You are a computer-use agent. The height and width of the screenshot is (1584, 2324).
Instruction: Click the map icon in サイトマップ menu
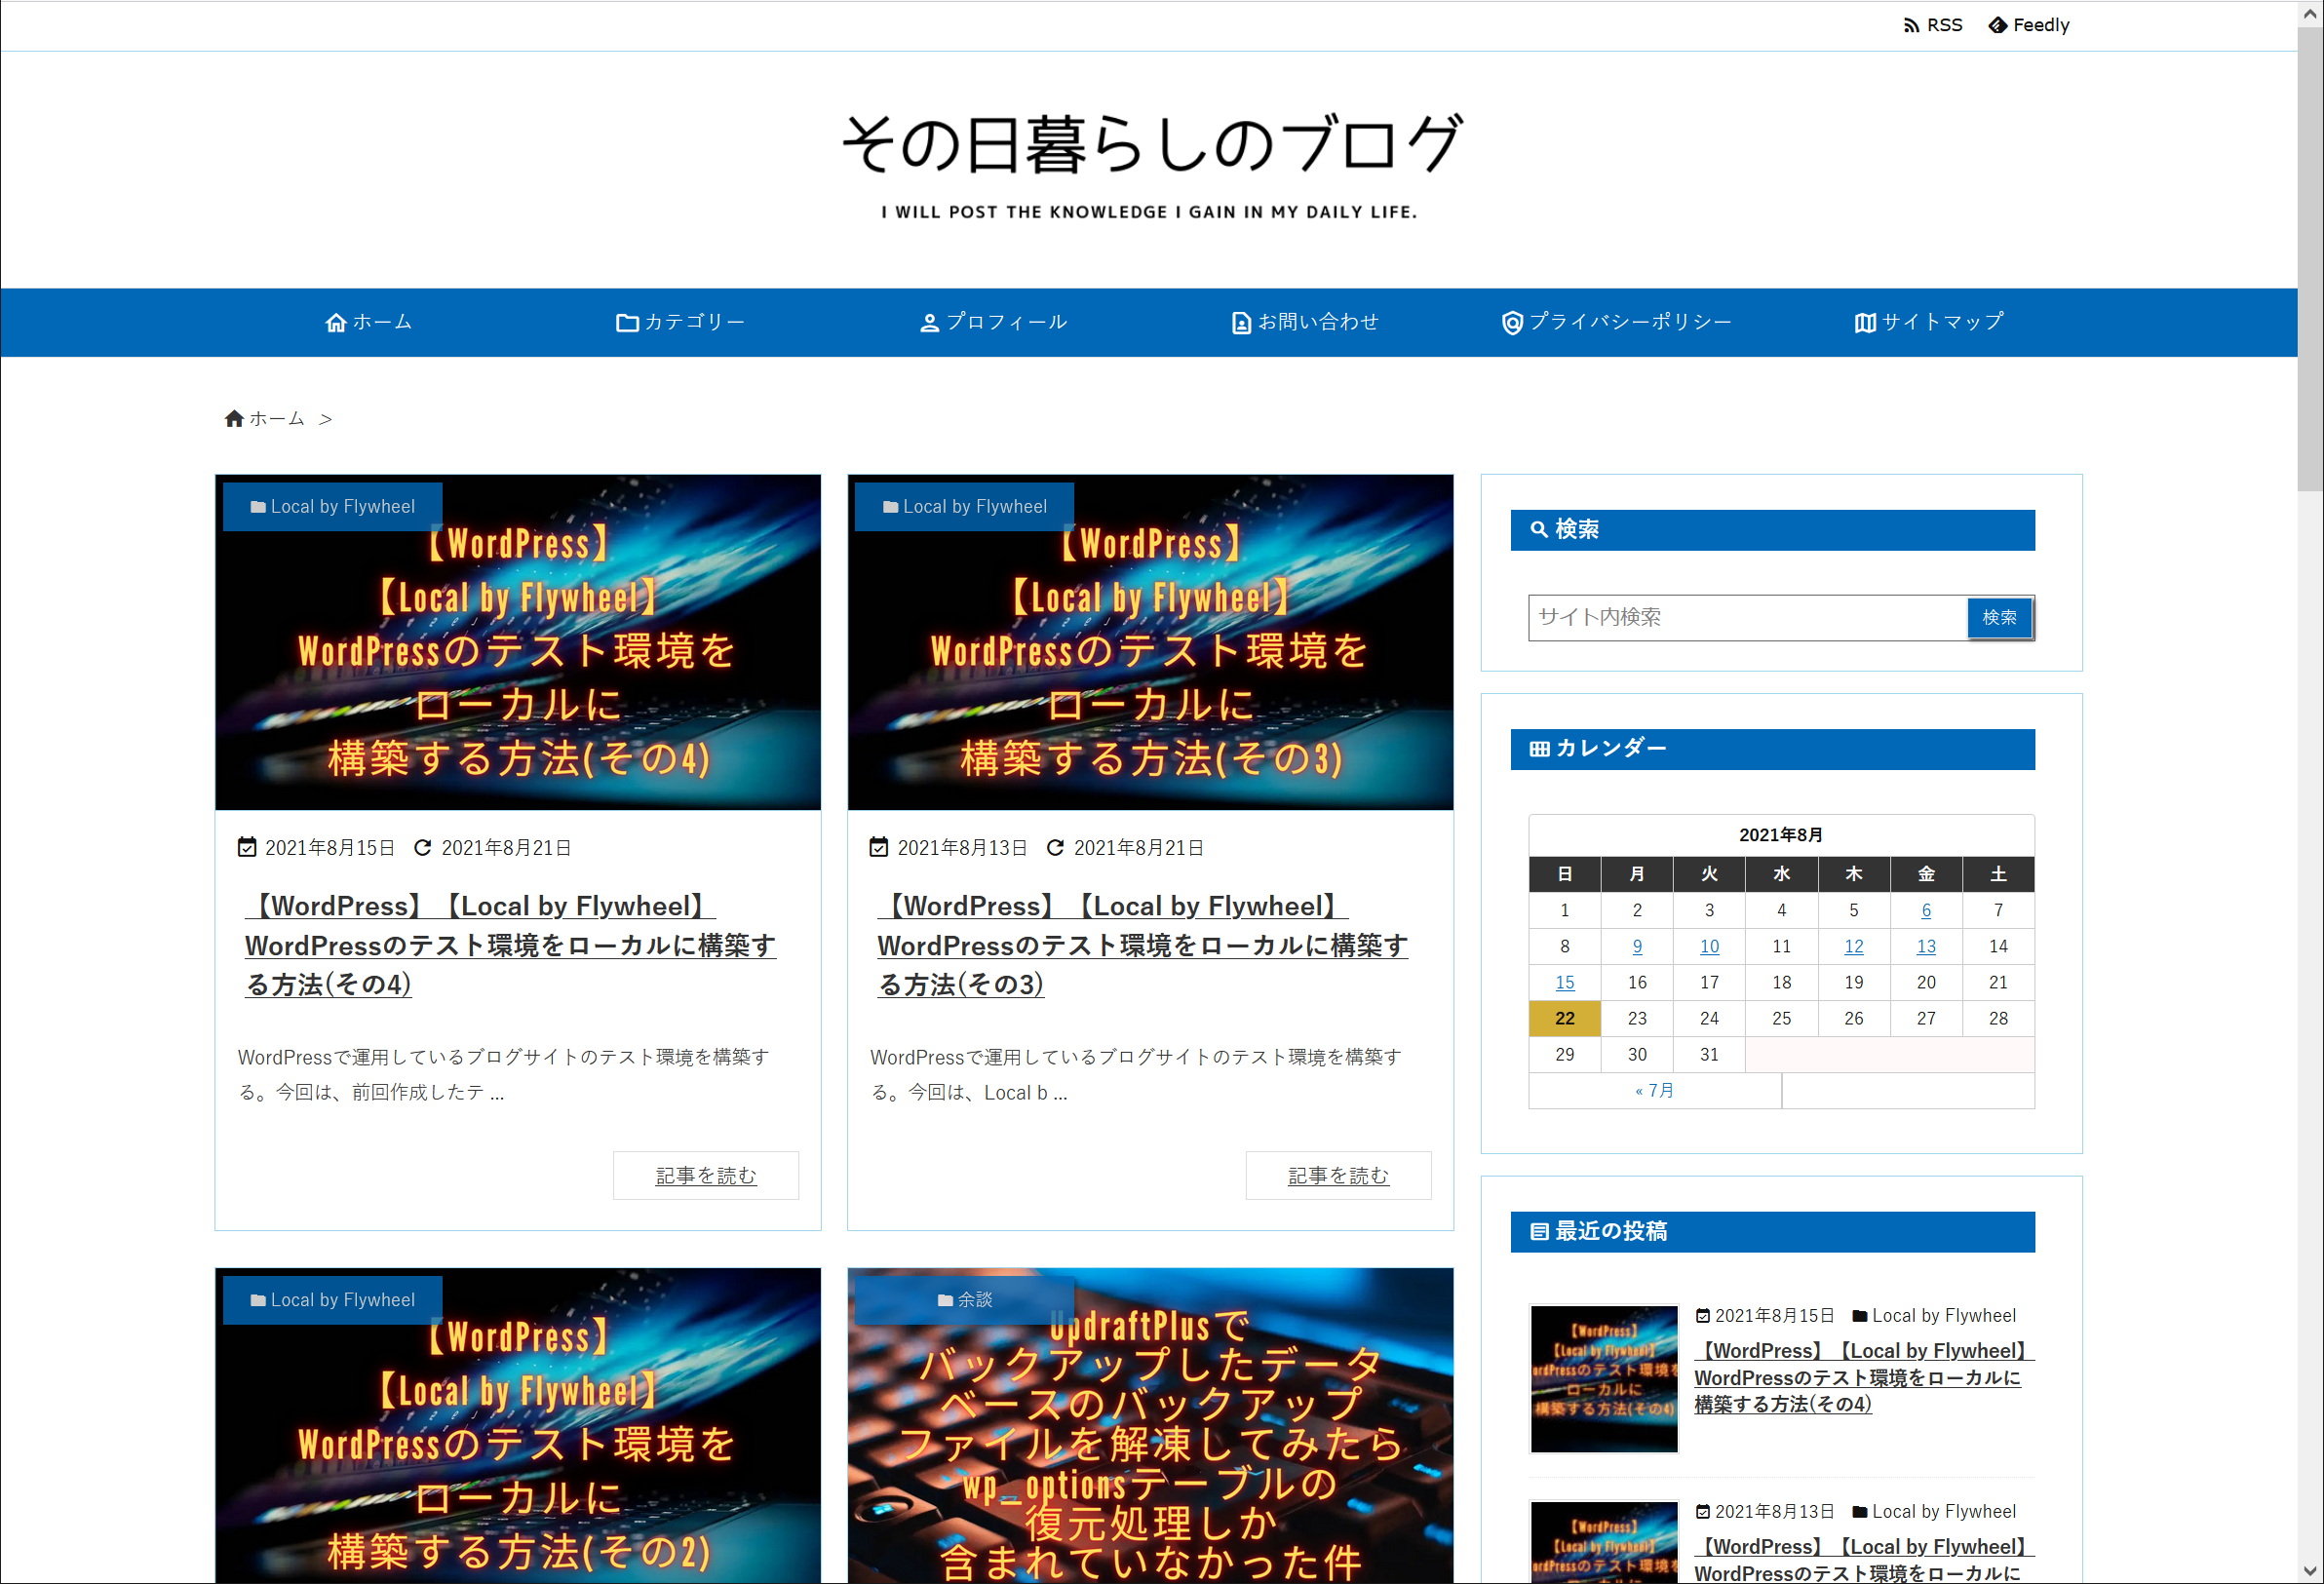[1865, 322]
